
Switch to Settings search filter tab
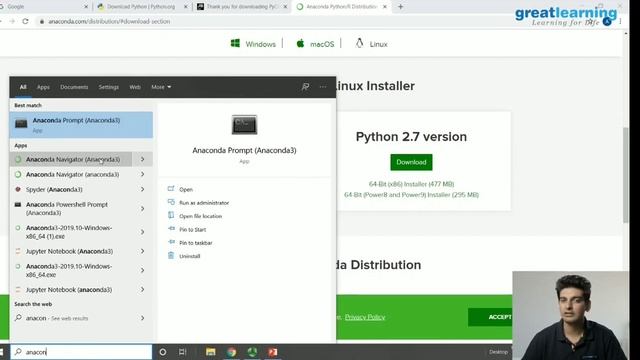(x=109, y=87)
